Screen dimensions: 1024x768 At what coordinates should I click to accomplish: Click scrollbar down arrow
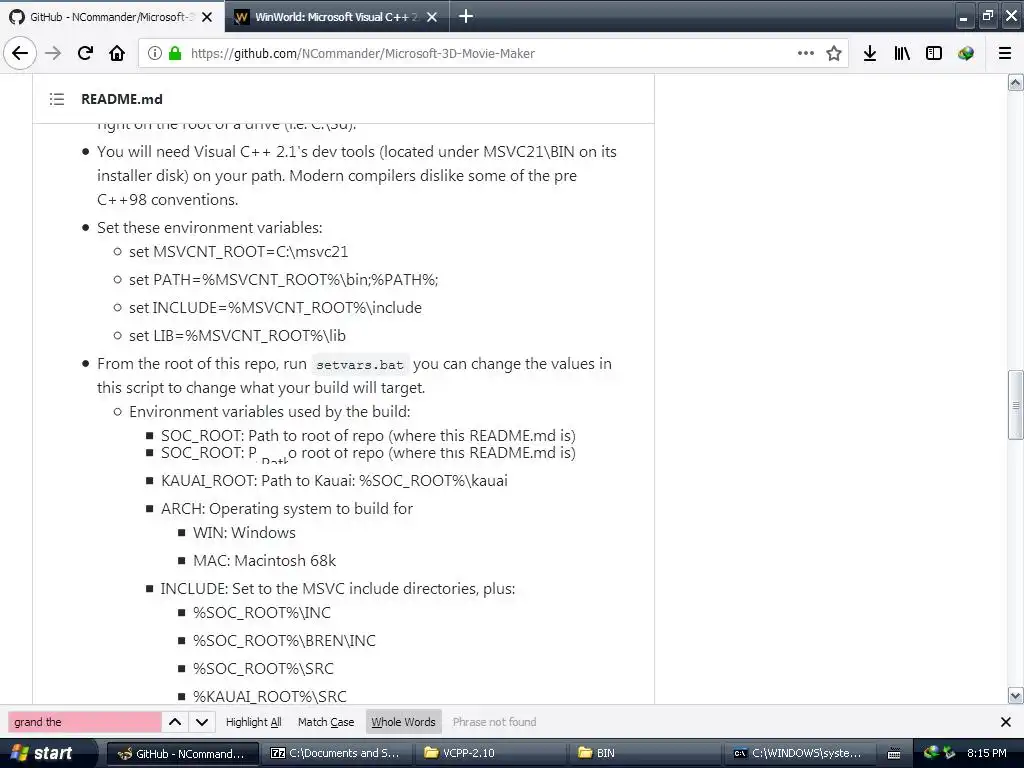click(x=1015, y=696)
